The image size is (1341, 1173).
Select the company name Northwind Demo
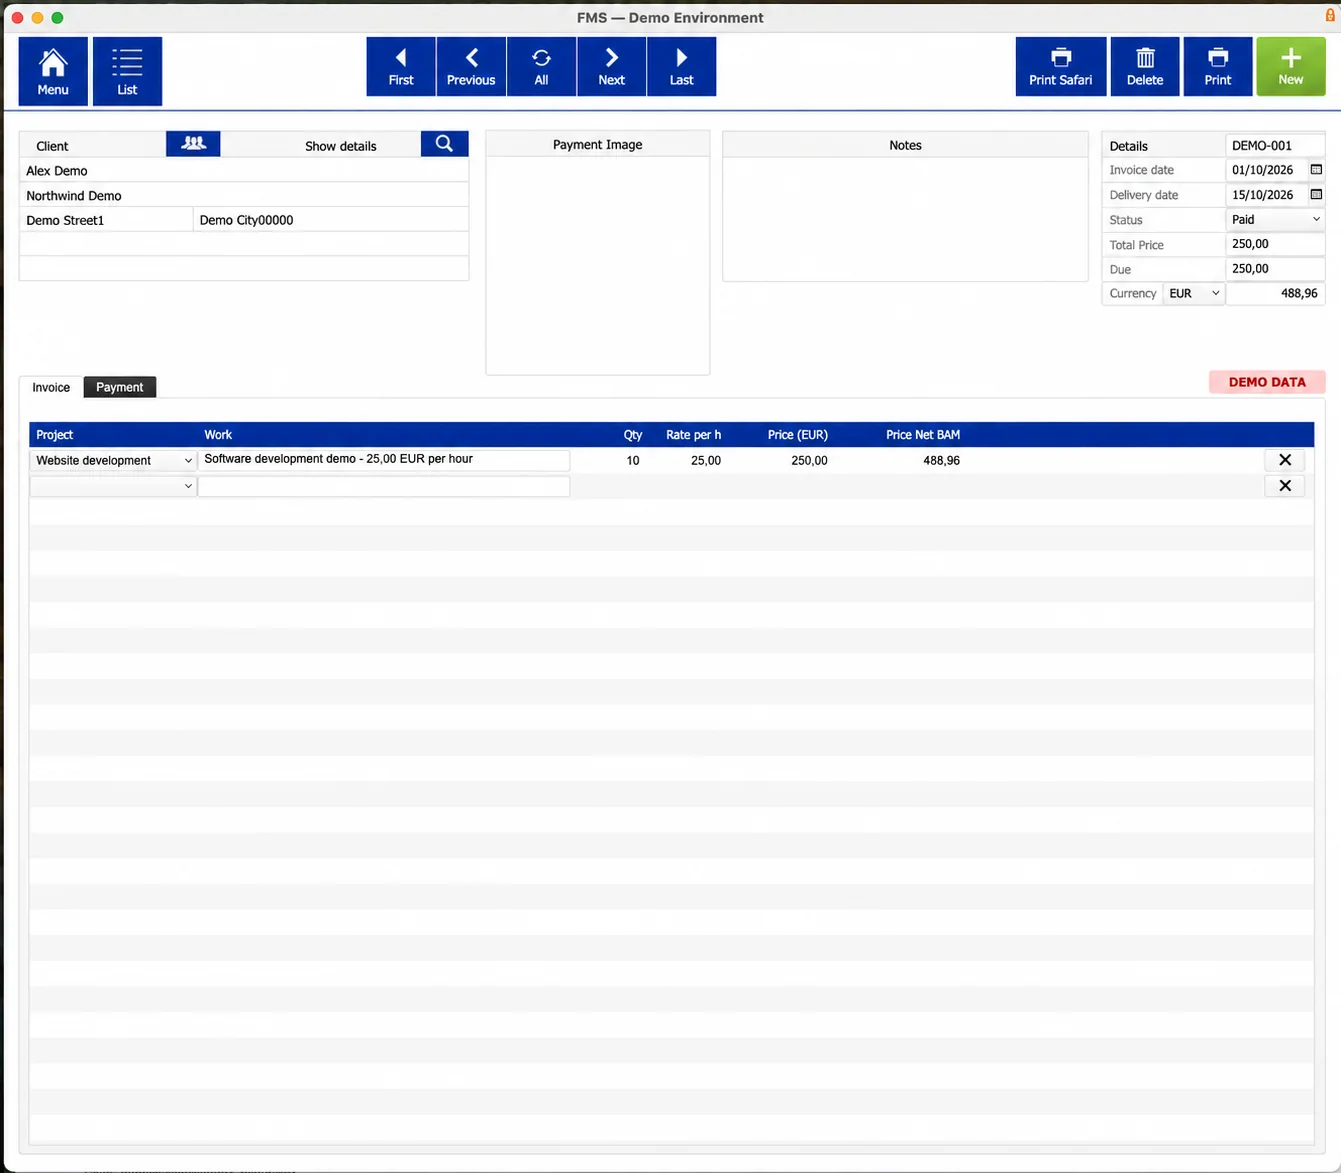244,196
